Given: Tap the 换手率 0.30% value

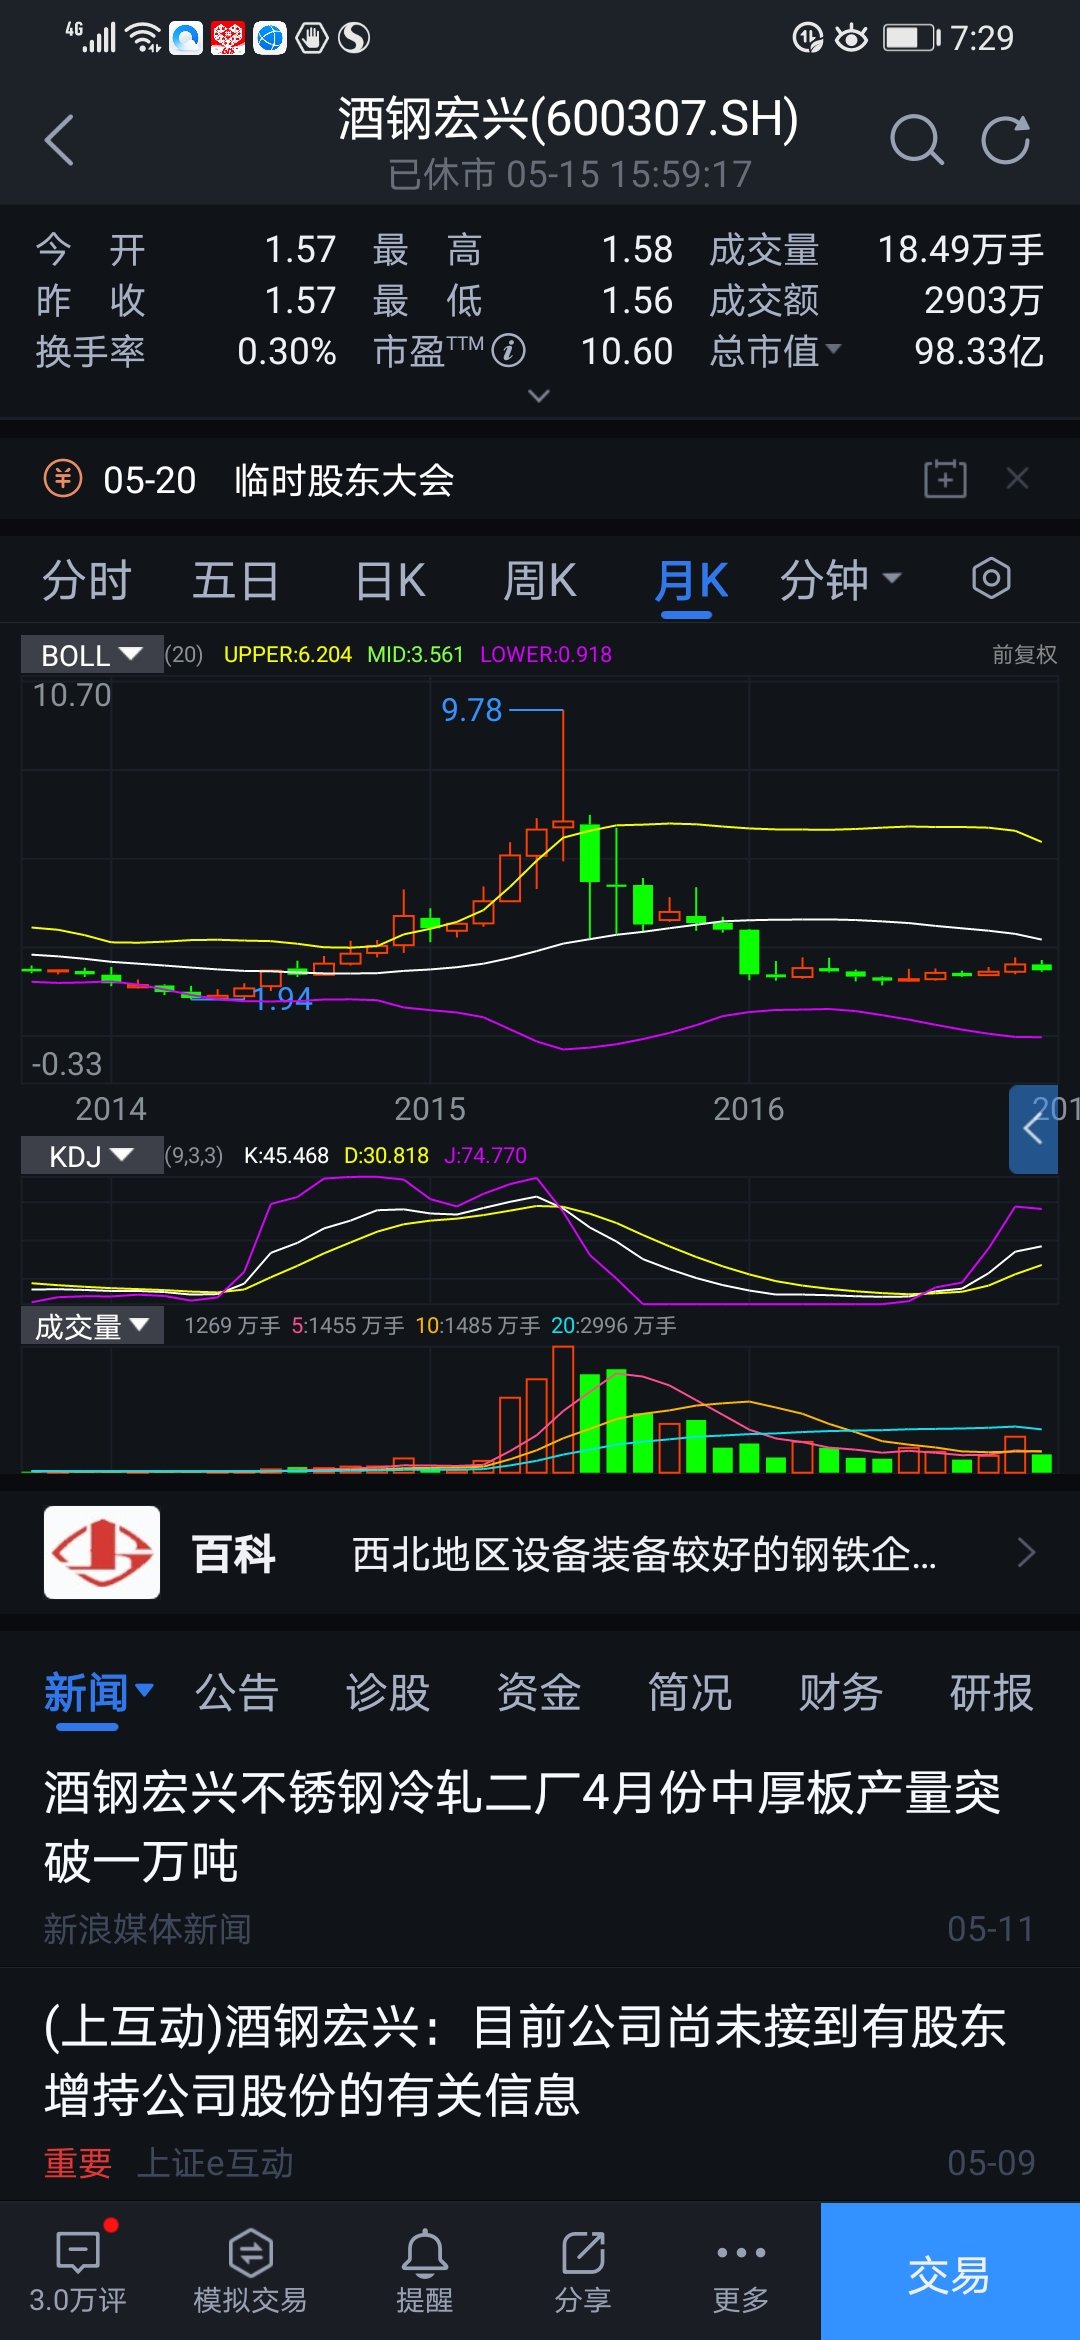Looking at the screenshot, I should click(286, 351).
